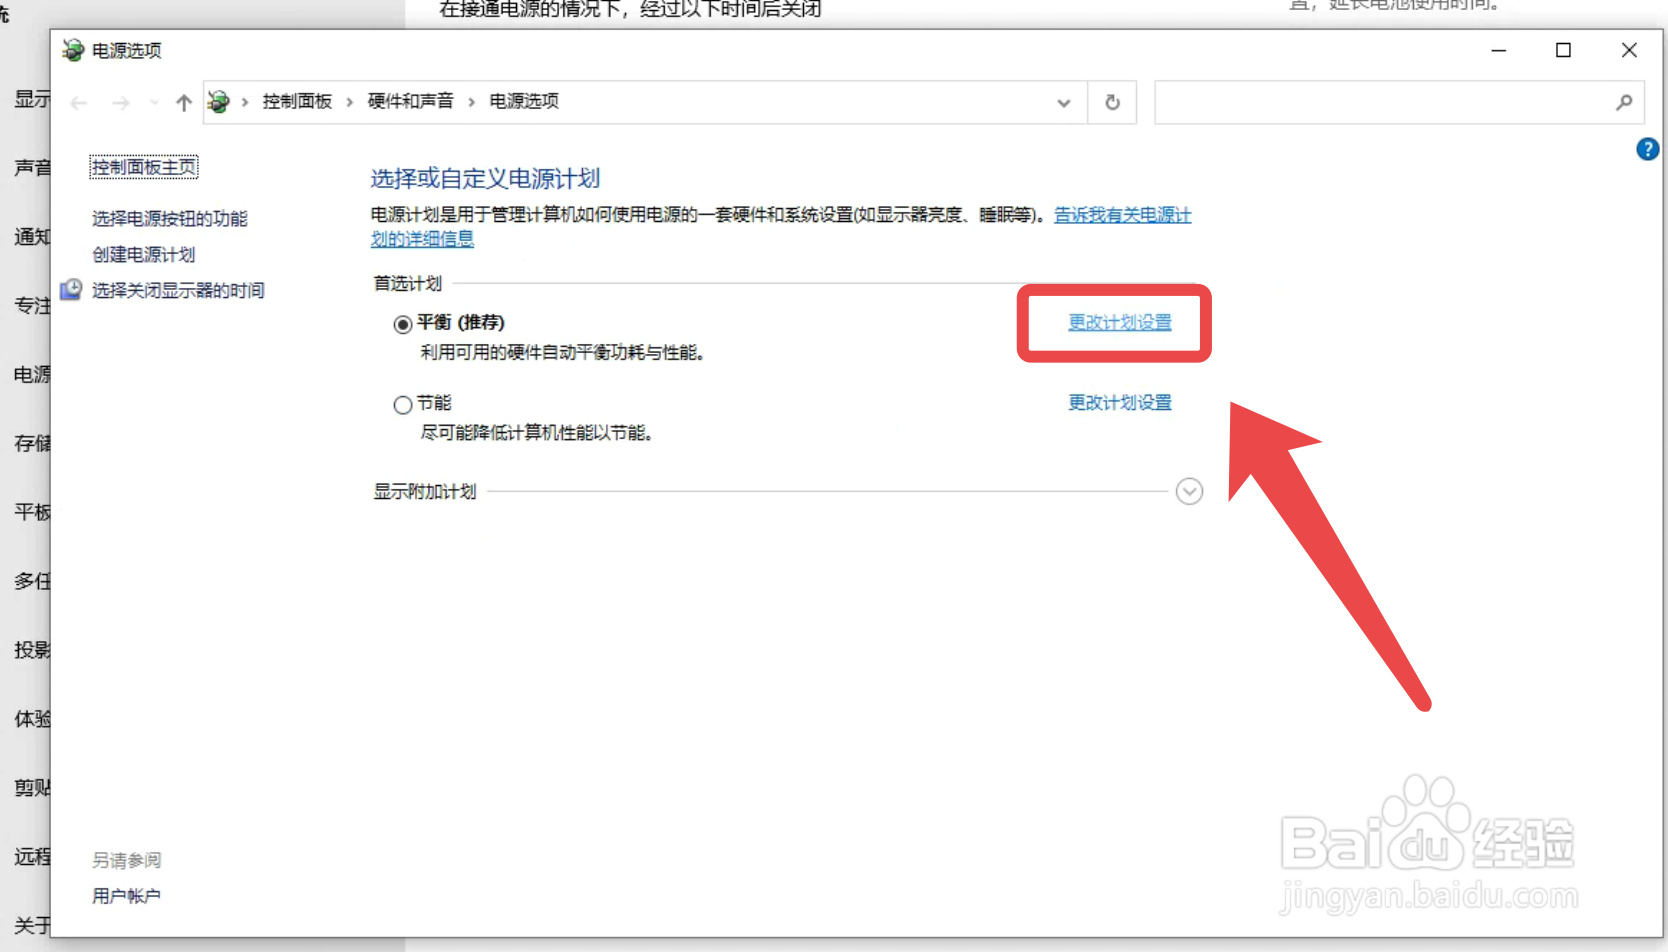Open 控制面板 from the breadcrumb

tap(296, 101)
